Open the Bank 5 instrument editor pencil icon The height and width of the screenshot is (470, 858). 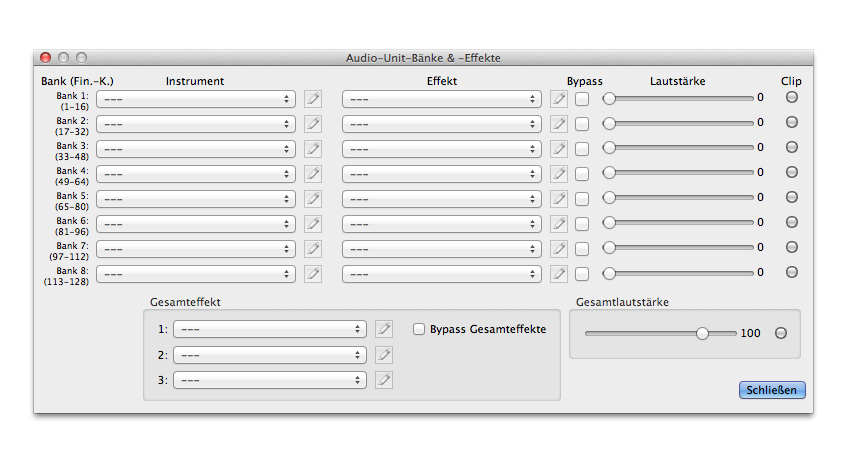pos(313,199)
